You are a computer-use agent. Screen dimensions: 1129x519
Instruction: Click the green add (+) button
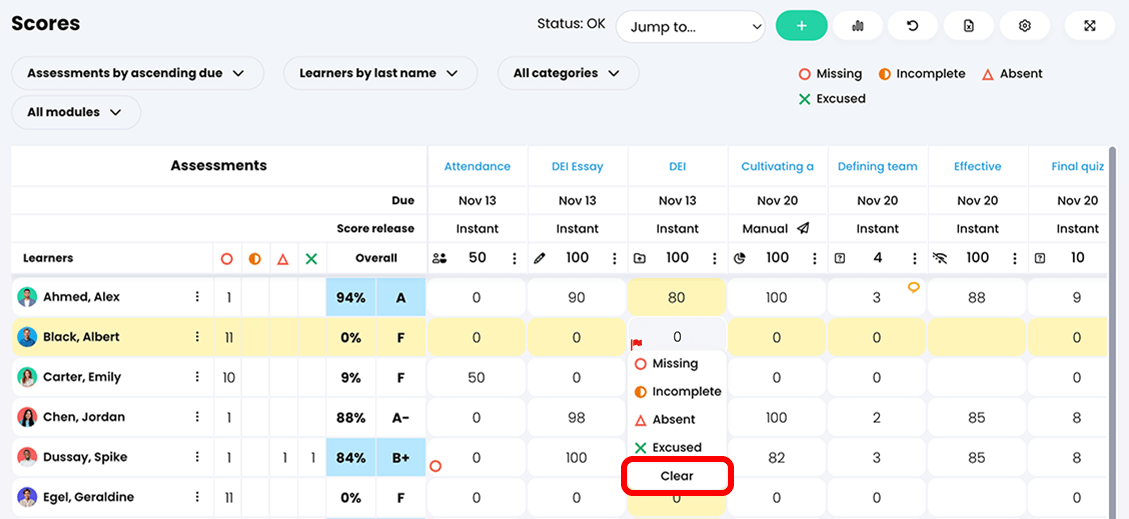coord(801,26)
